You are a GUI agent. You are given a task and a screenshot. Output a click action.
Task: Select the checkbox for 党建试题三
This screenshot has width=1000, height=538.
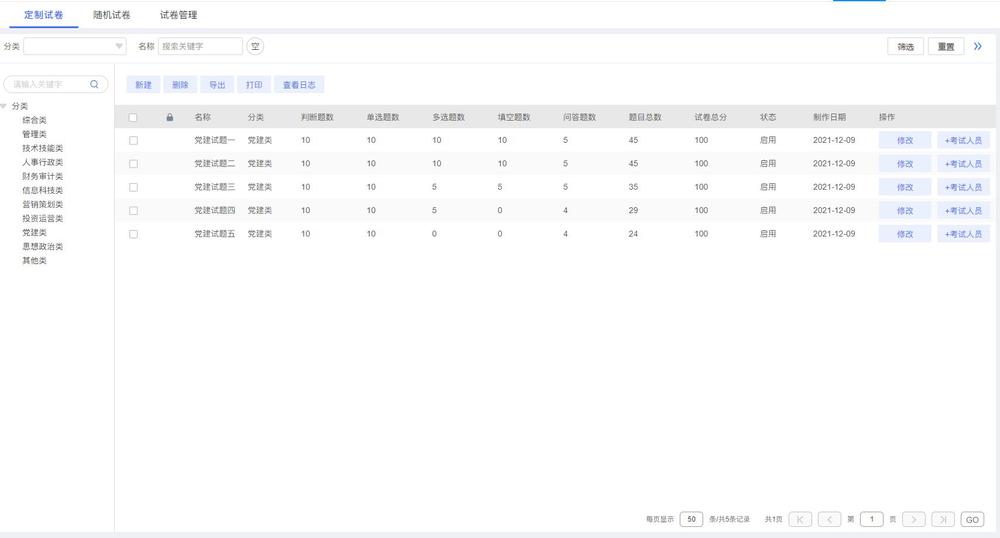click(133, 187)
